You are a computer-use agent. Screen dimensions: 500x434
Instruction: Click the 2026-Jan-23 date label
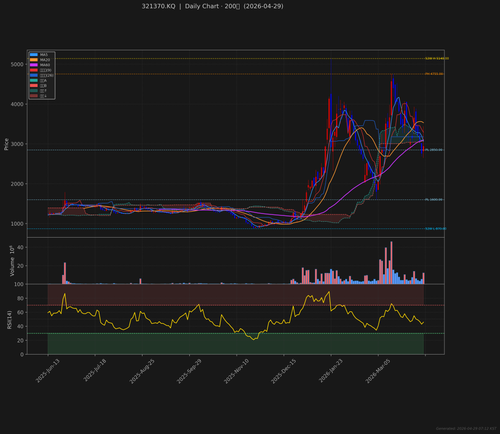point(331,371)
